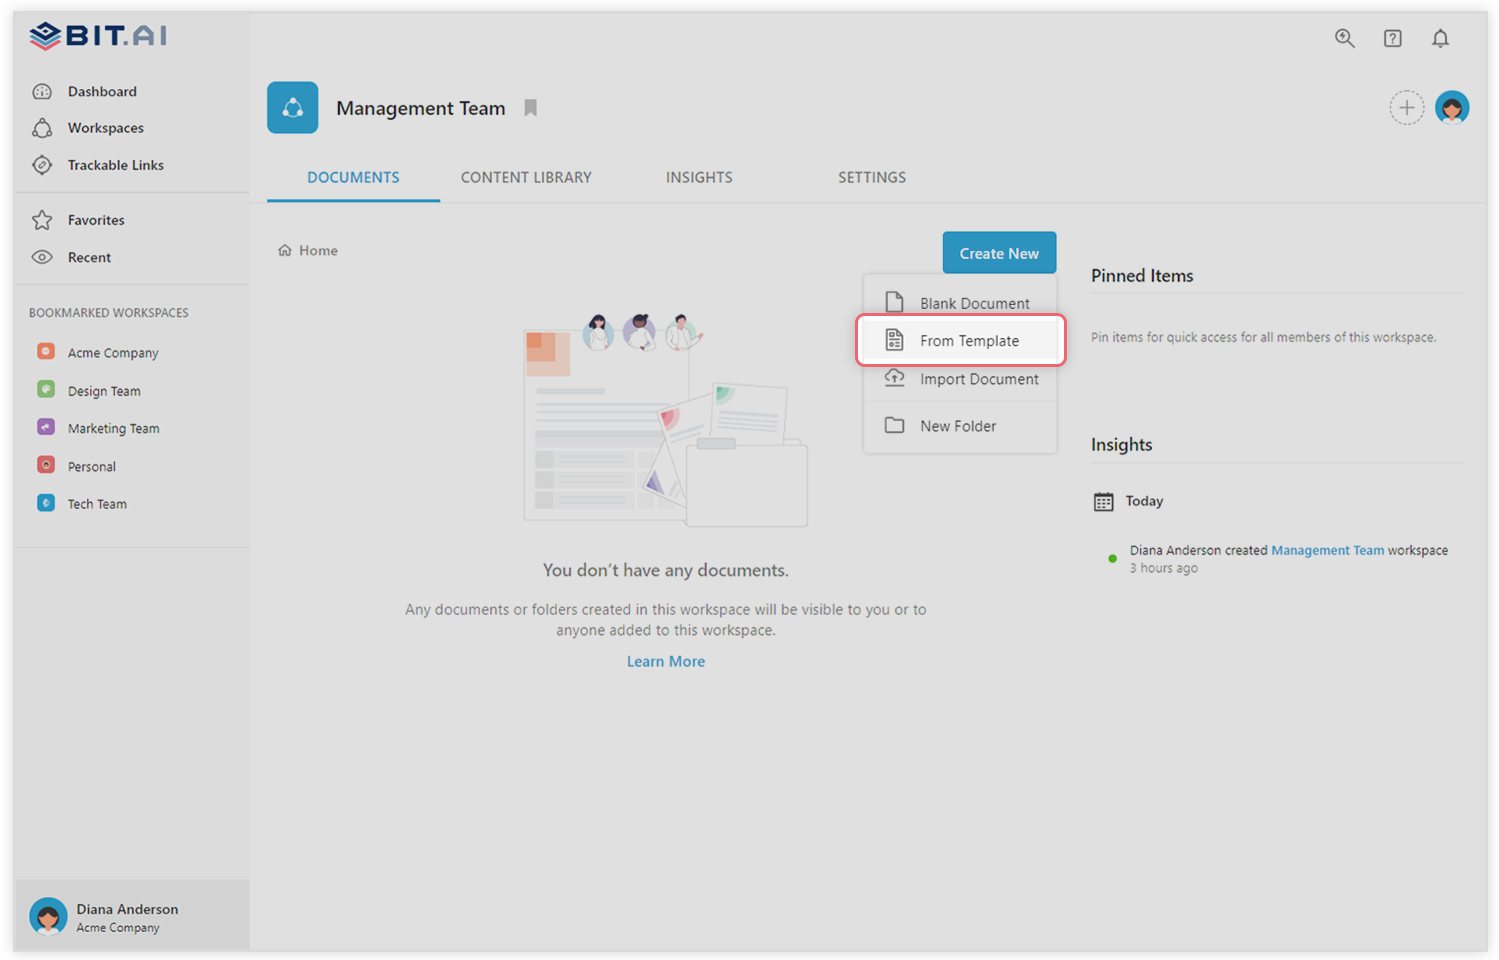Open the Personal bookmarked workspace
Viewport: 1499px width, 960px height.
(92, 466)
